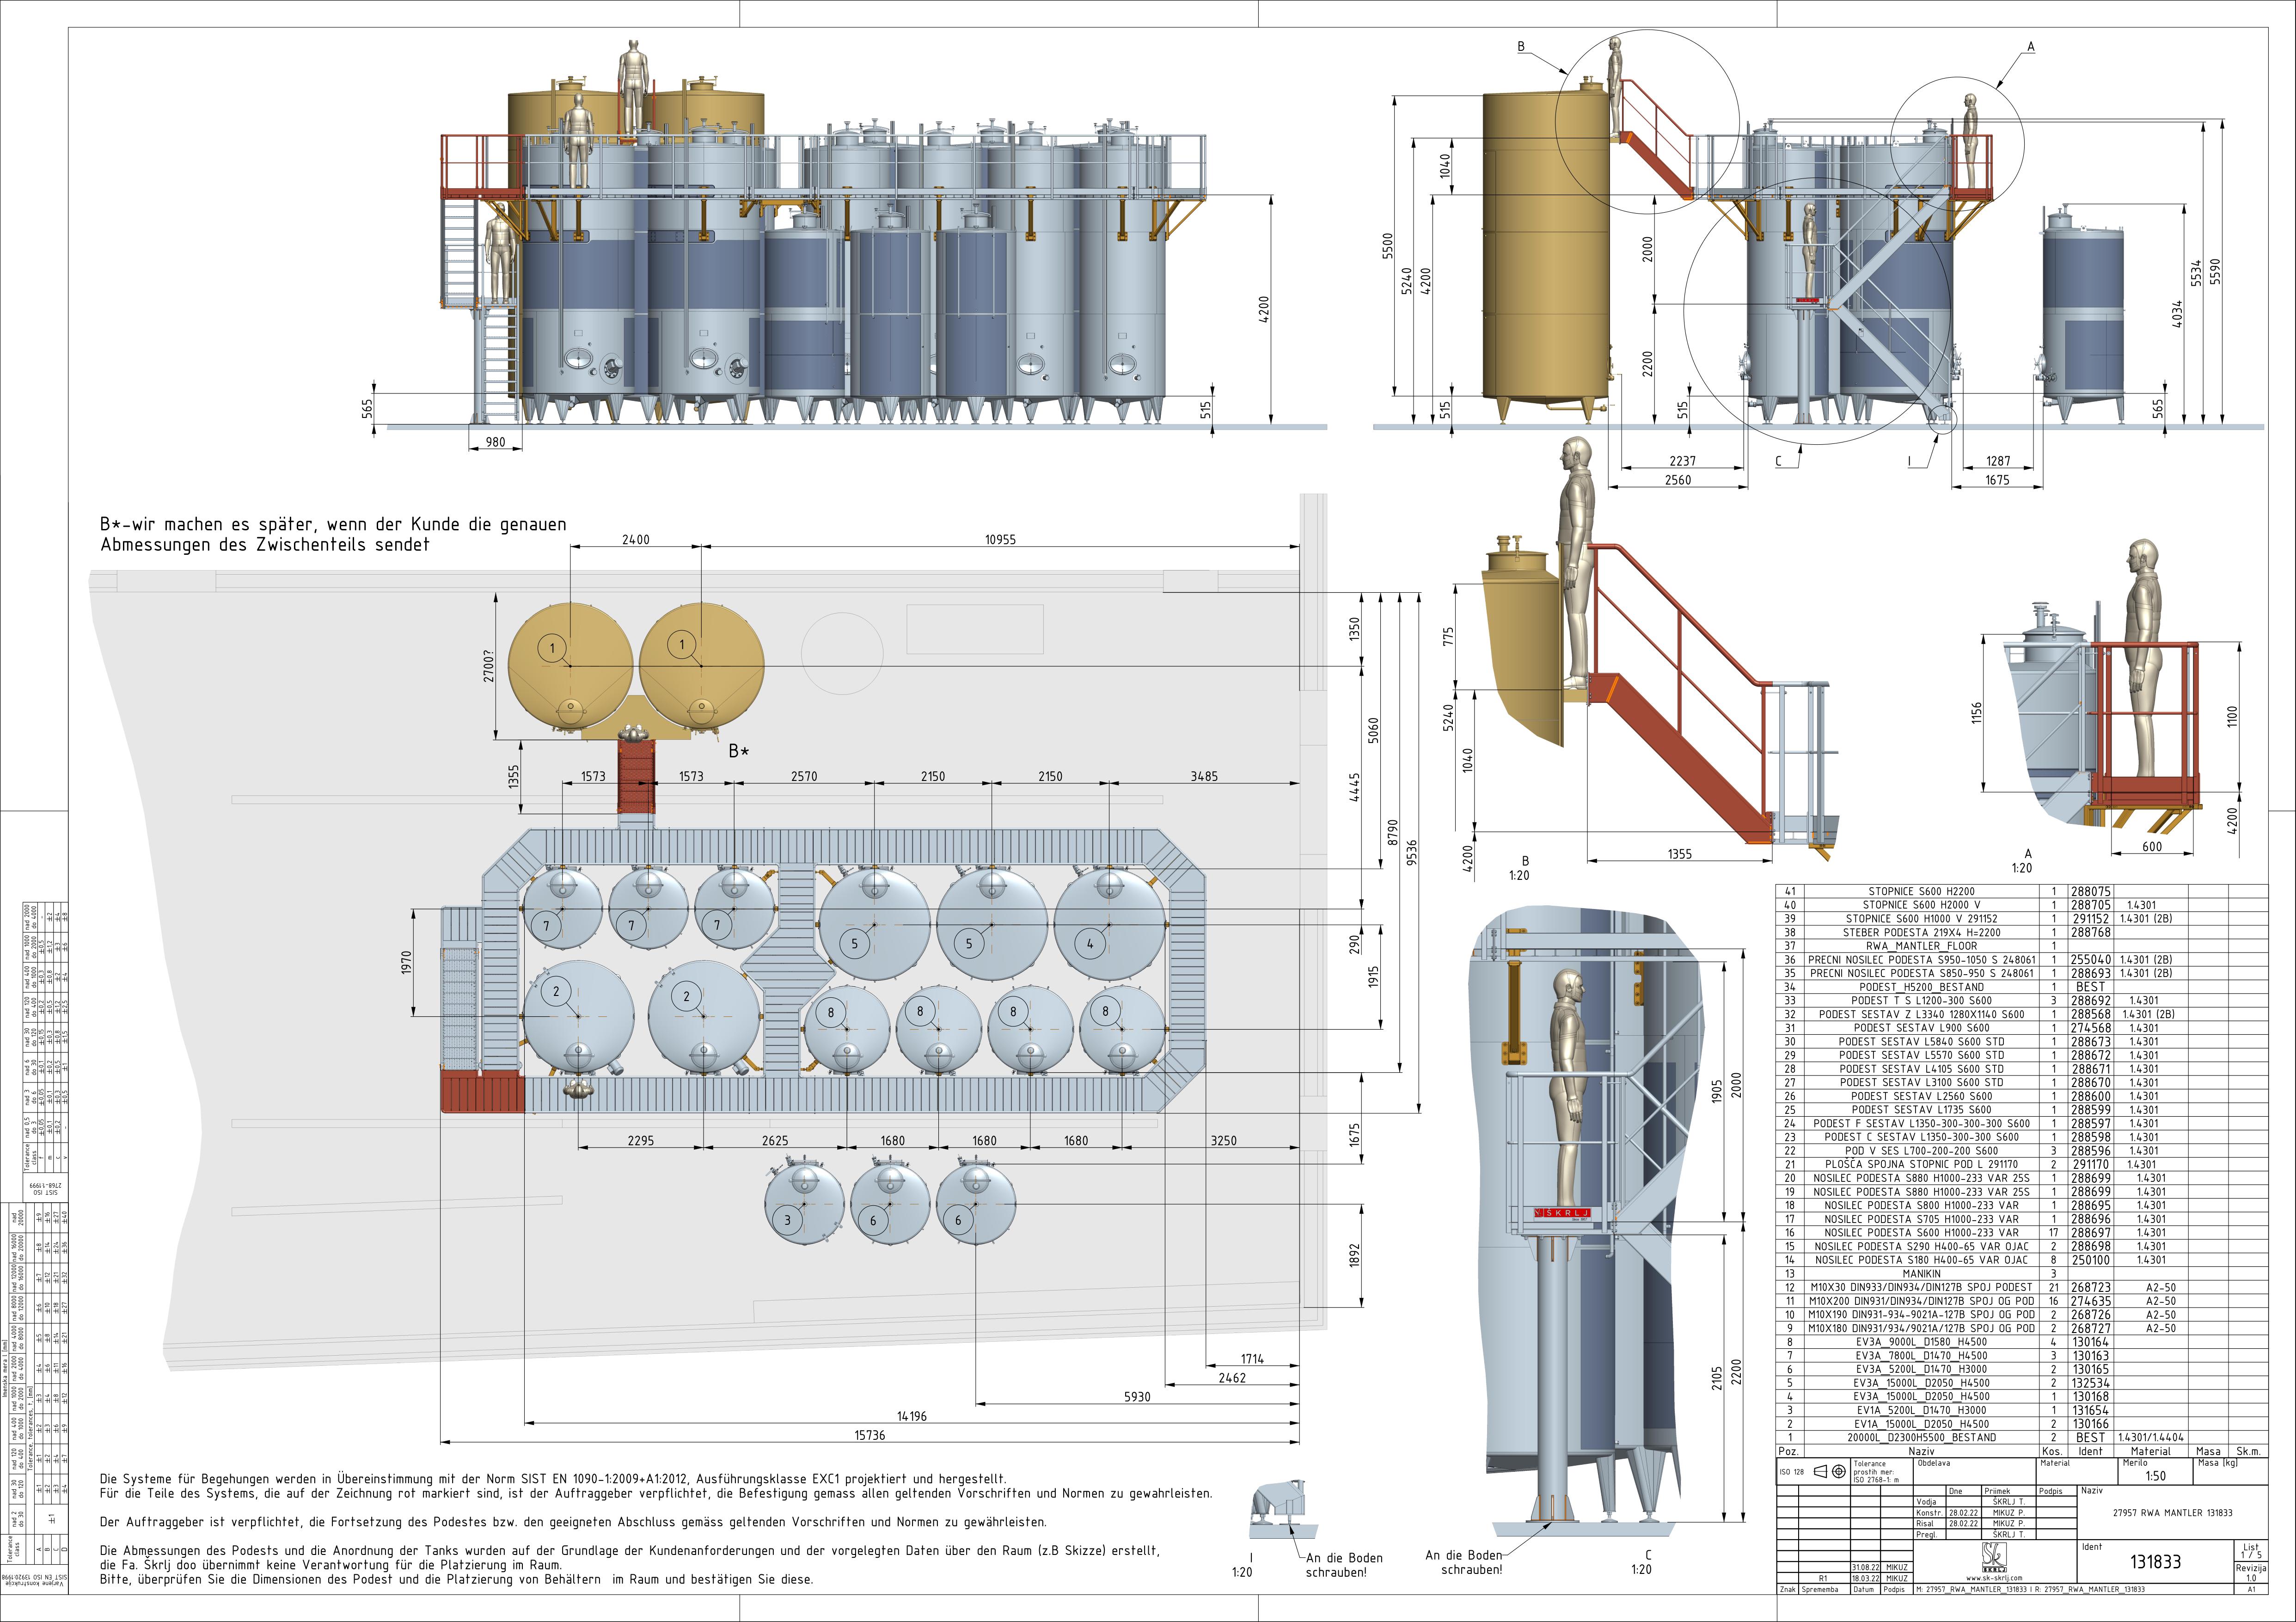
Task: Click the dimension 980 under the front elevation
Action: (495, 442)
